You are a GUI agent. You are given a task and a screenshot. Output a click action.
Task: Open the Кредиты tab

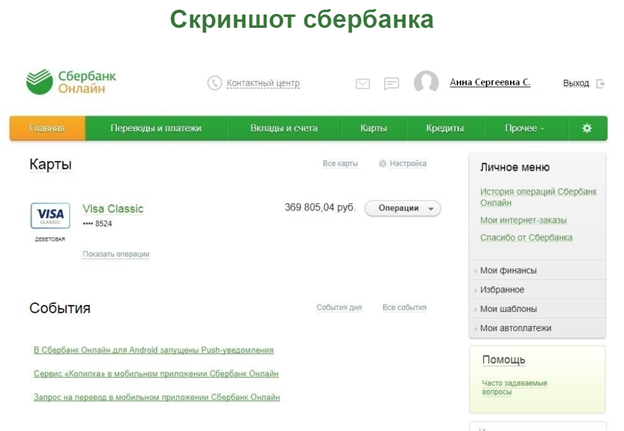445,128
